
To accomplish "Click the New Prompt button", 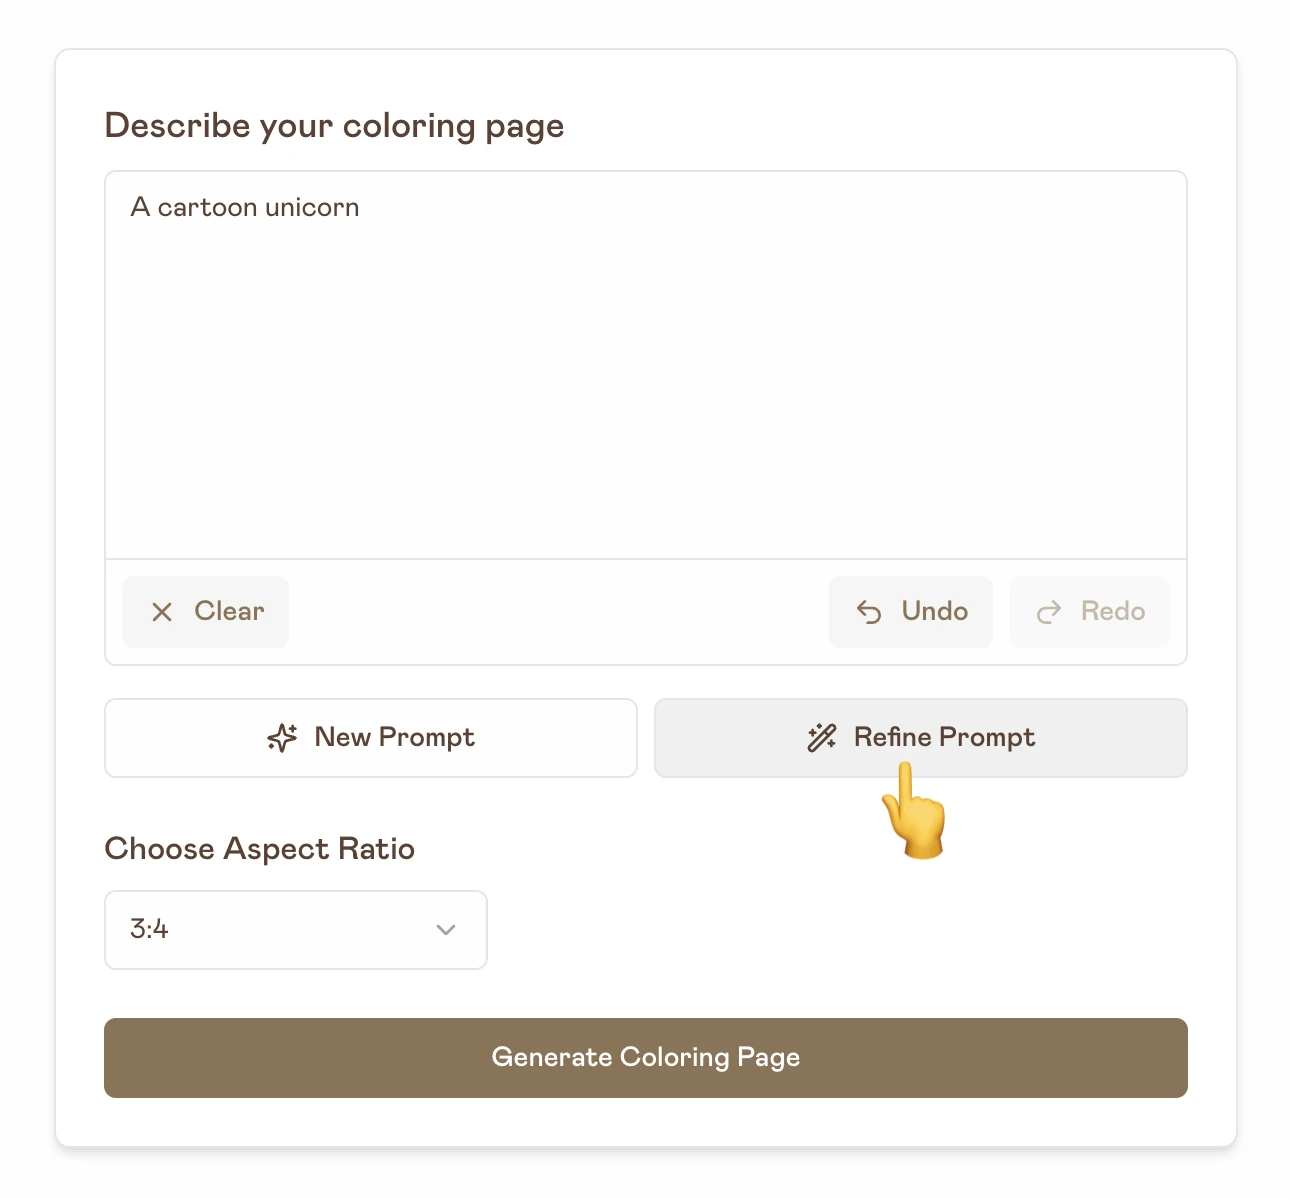I will (371, 737).
